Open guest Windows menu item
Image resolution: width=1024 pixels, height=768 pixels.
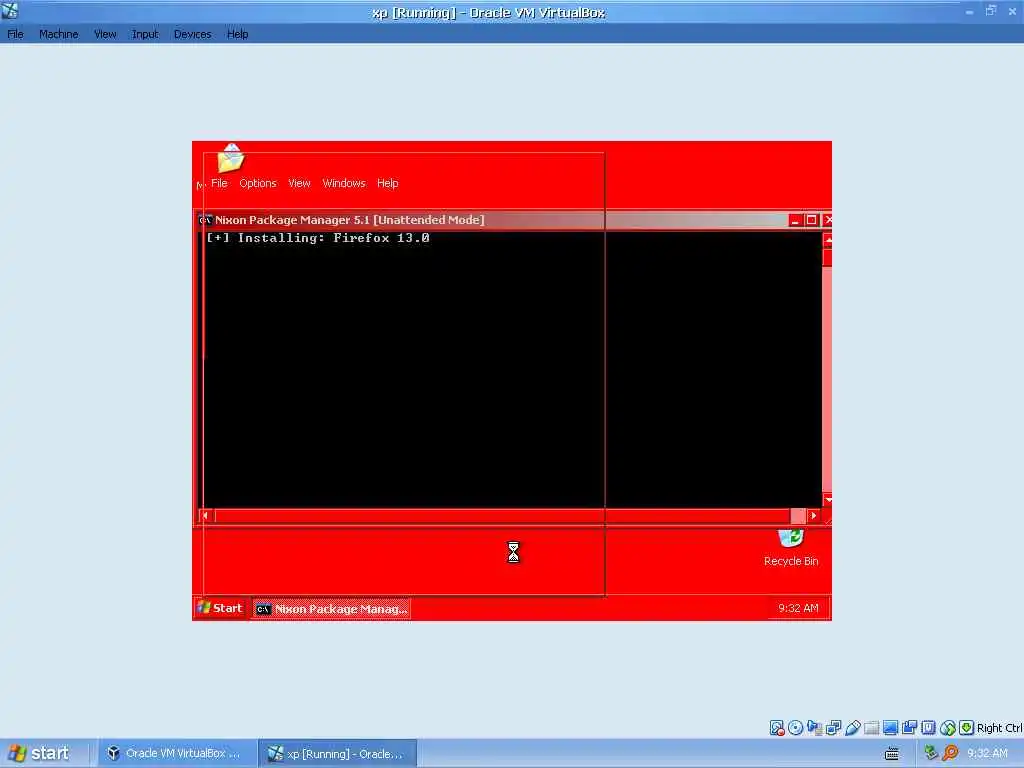point(344,183)
